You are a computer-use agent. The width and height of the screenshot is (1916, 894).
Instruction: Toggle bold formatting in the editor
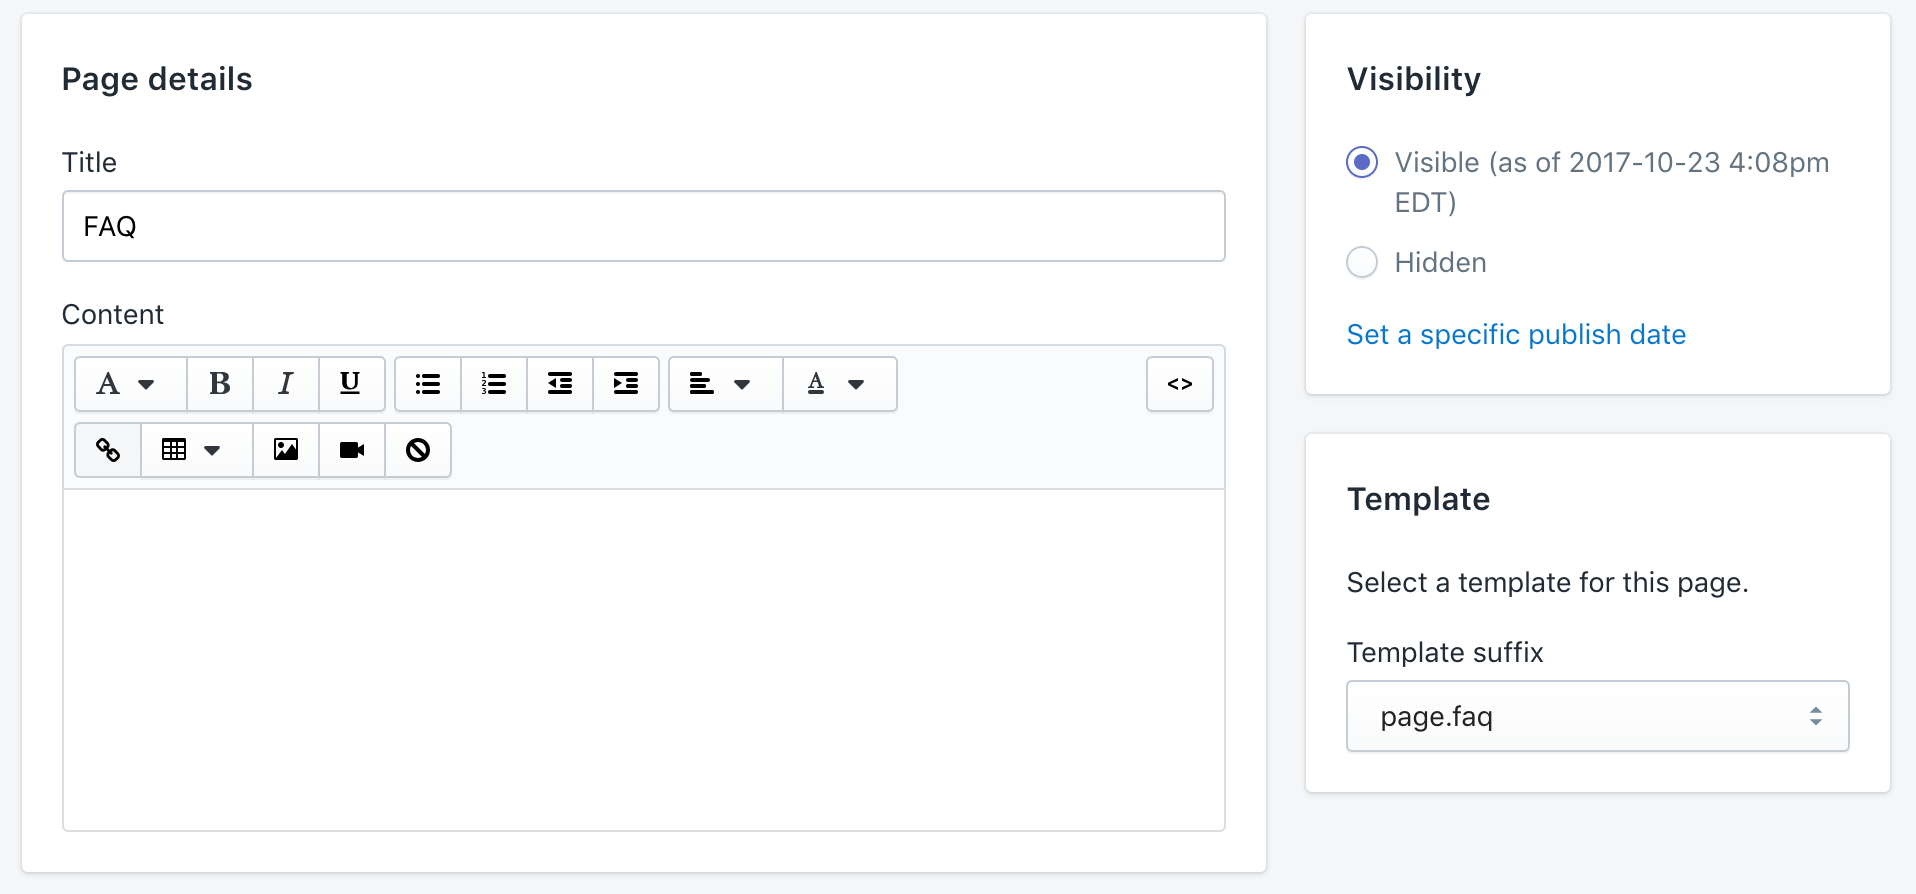tap(220, 384)
